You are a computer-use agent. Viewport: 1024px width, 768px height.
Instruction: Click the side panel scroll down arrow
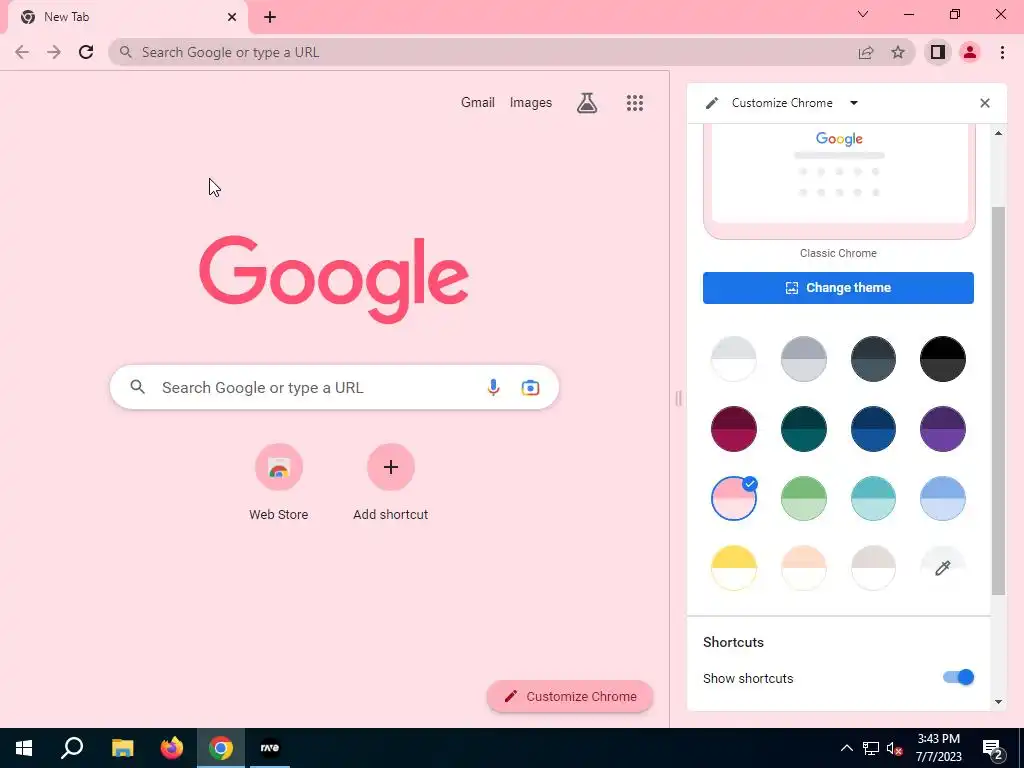point(998,702)
